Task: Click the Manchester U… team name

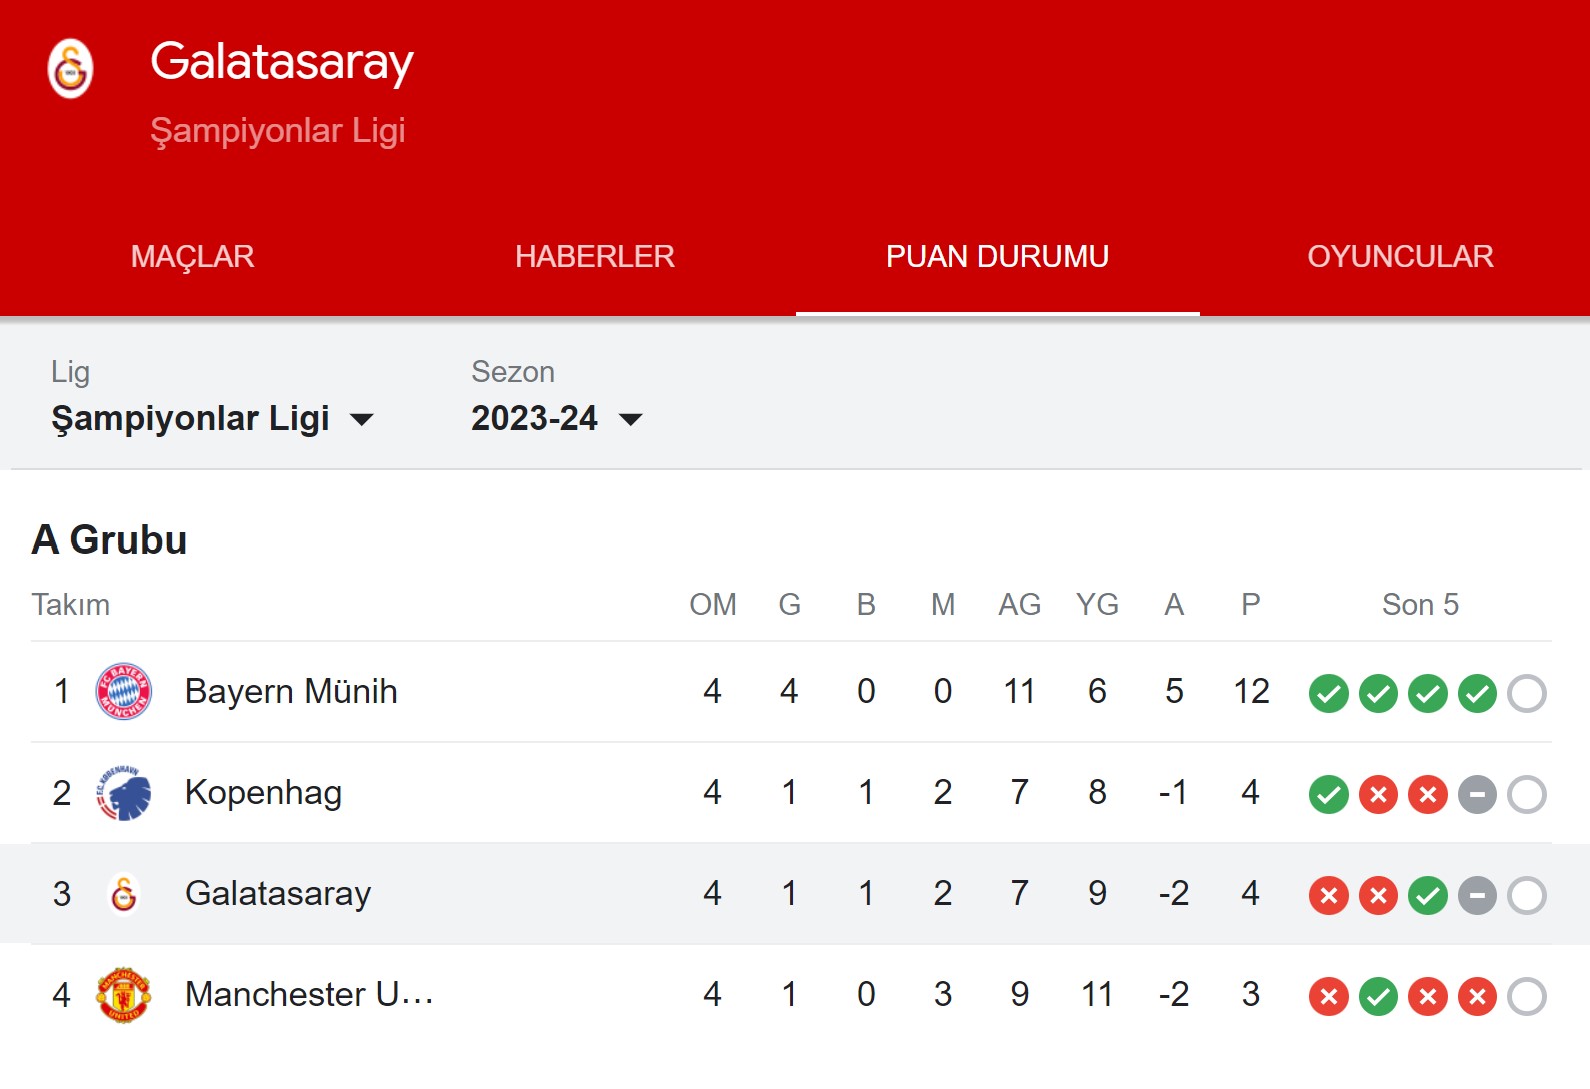Action: [x=309, y=994]
